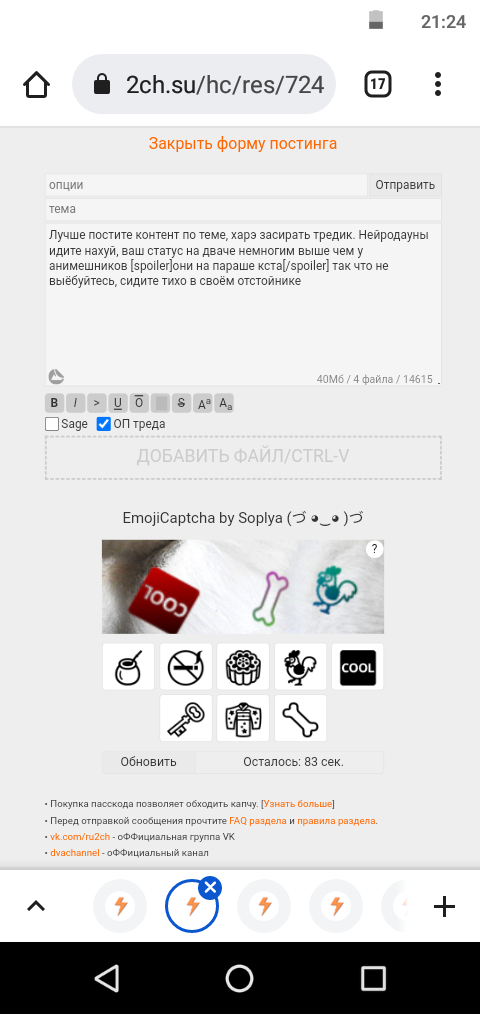
Task: Uncheck the ОП треда checkbox
Action: pos(104,424)
